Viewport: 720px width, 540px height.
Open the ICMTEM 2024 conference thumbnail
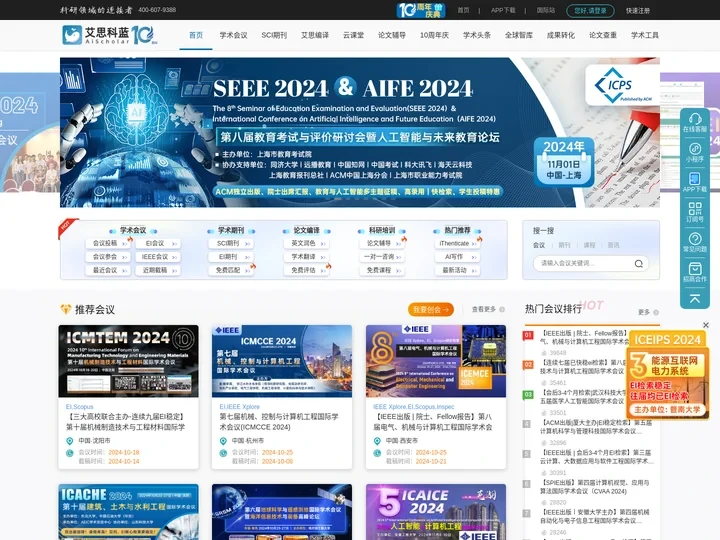(x=129, y=361)
